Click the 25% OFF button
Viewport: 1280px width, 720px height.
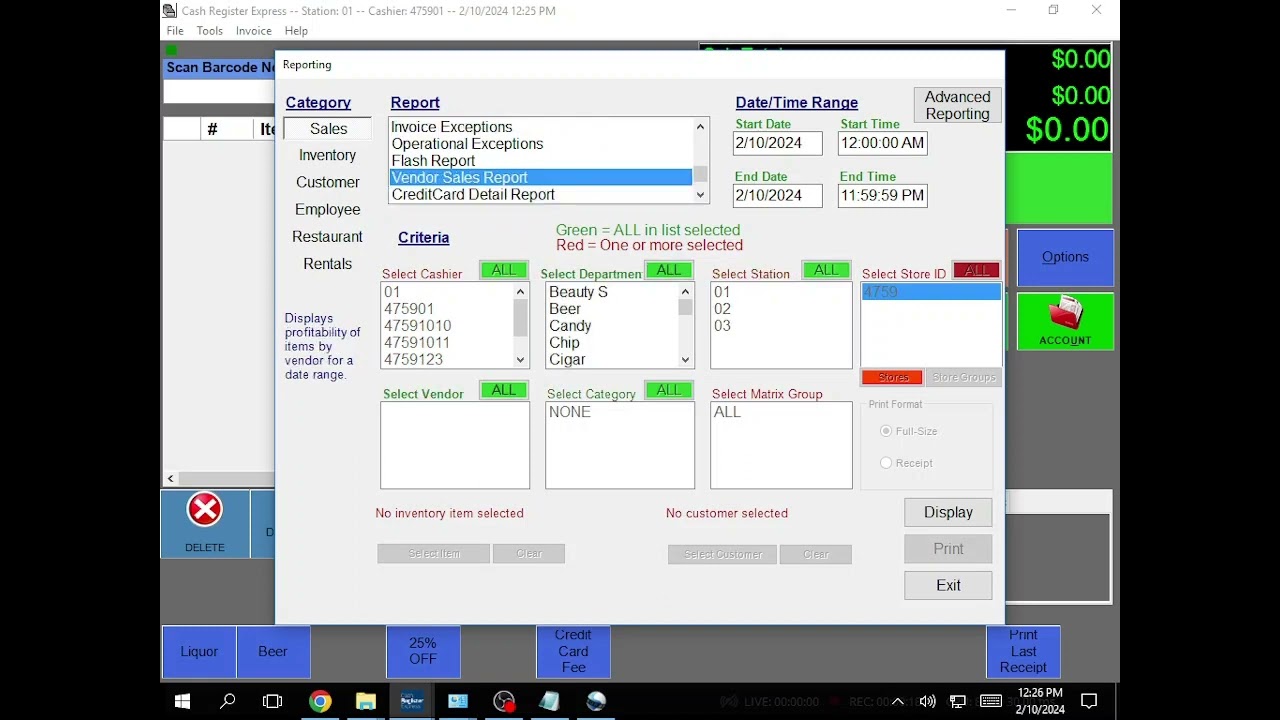tap(423, 651)
